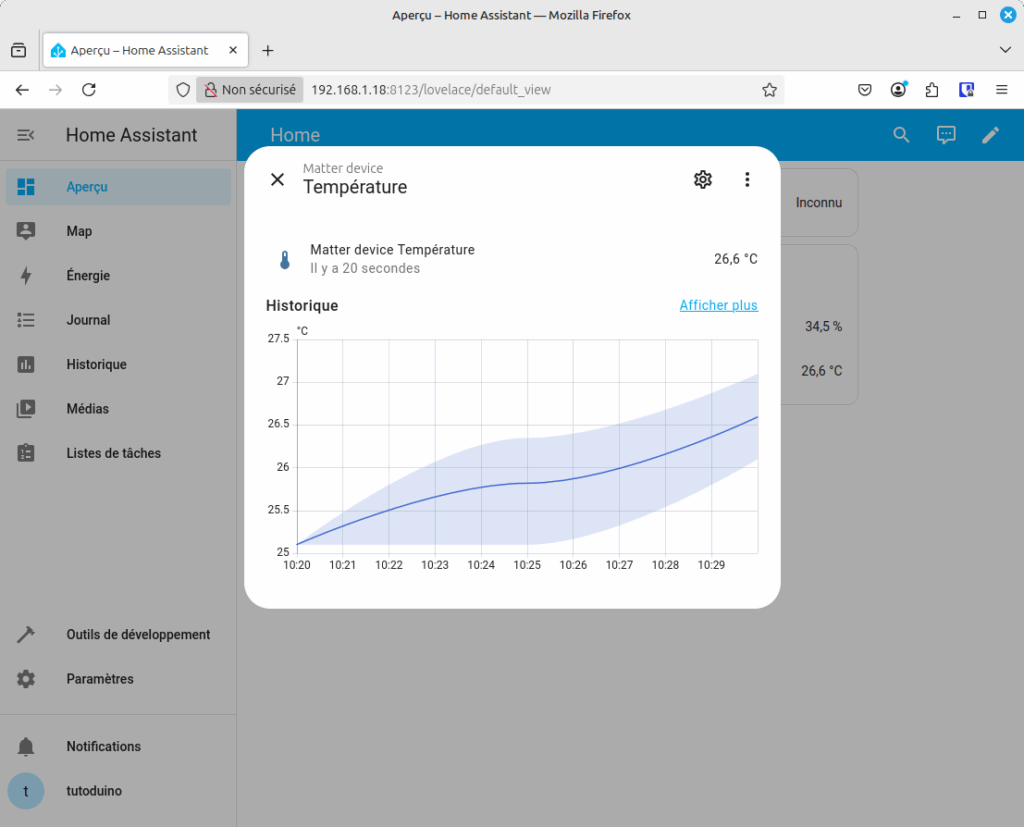Open Firefox Pocket save icon
Image resolution: width=1024 pixels, height=827 pixels.
865,89
